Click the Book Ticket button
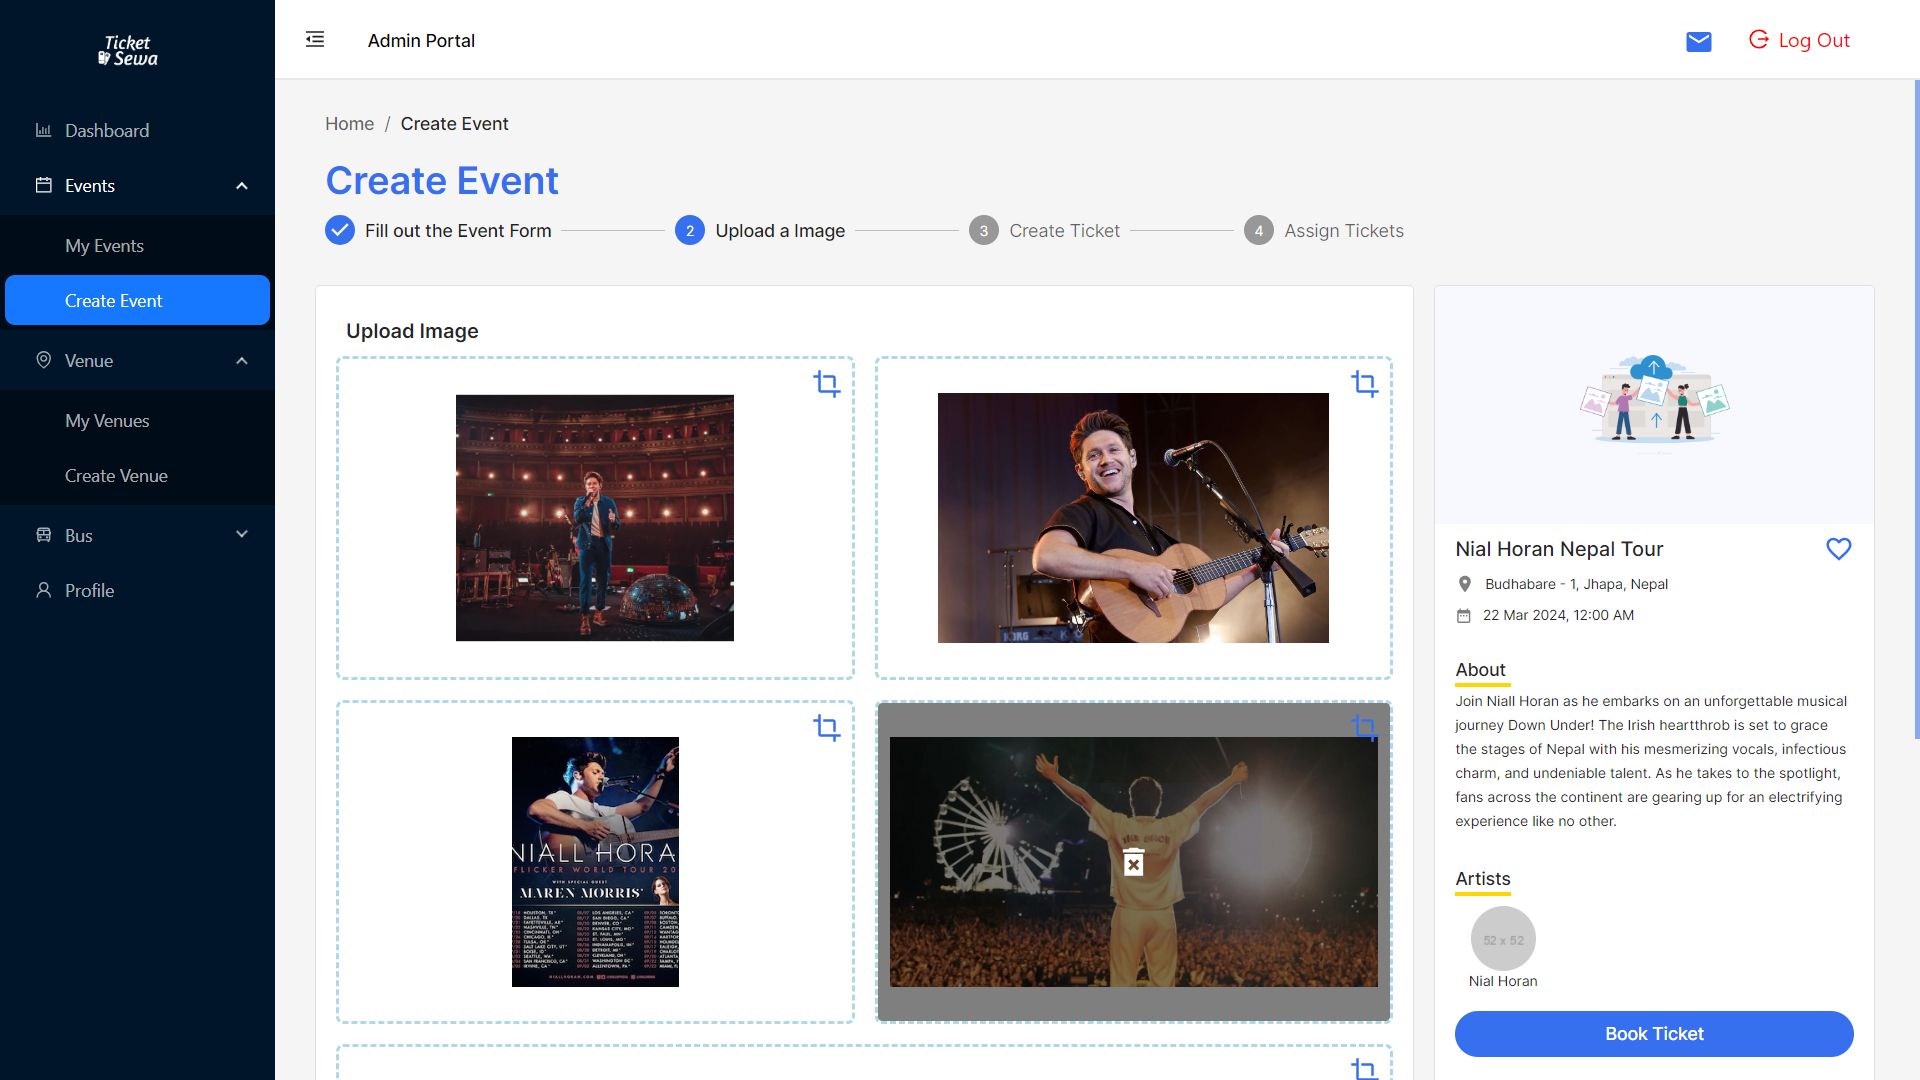Screen dimensions: 1920x1080 (1654, 1034)
